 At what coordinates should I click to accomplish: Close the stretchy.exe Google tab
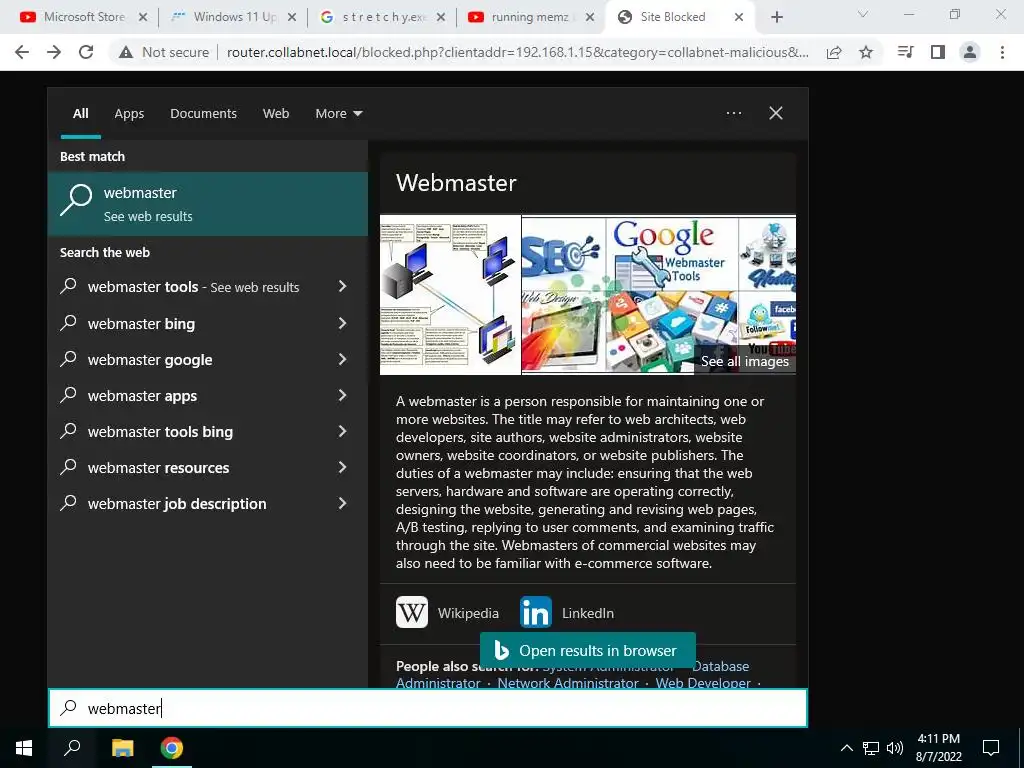pyautogui.click(x=441, y=17)
